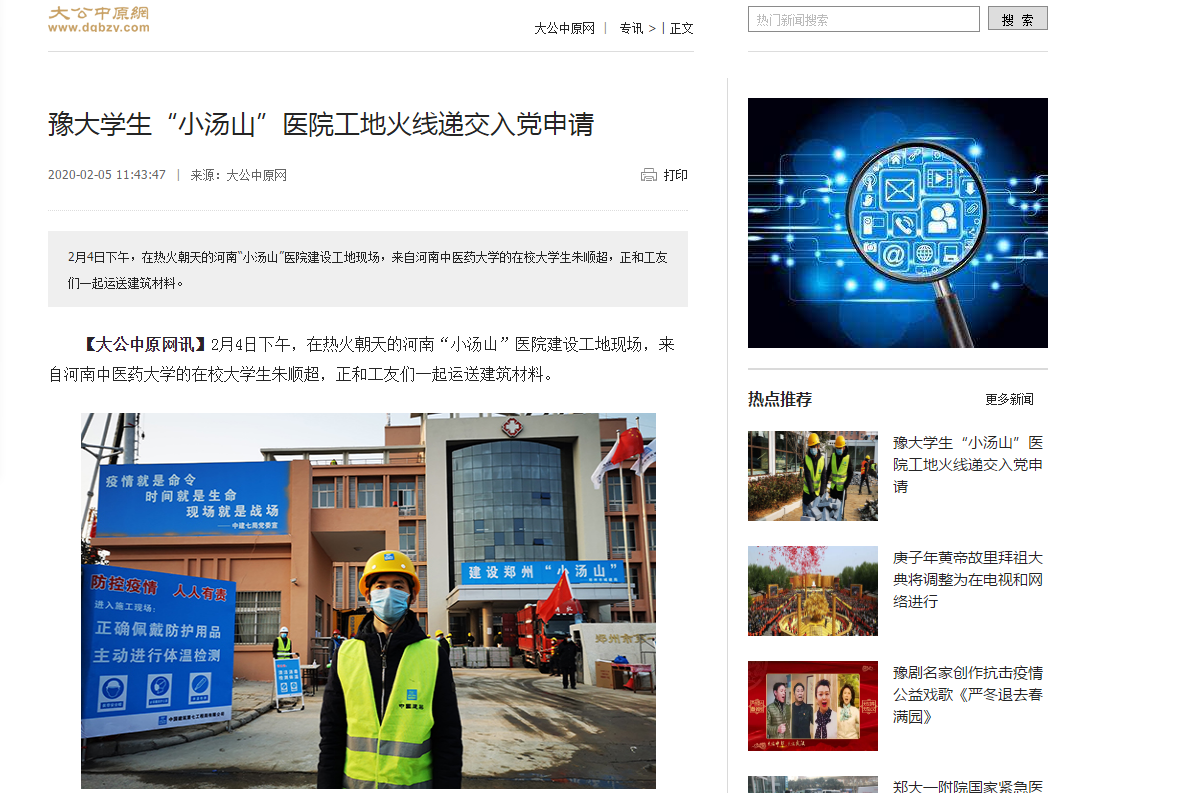Open 大公中原网 breadcrumb link
Image resolution: width=1187 pixels, height=793 pixels.
(564, 28)
